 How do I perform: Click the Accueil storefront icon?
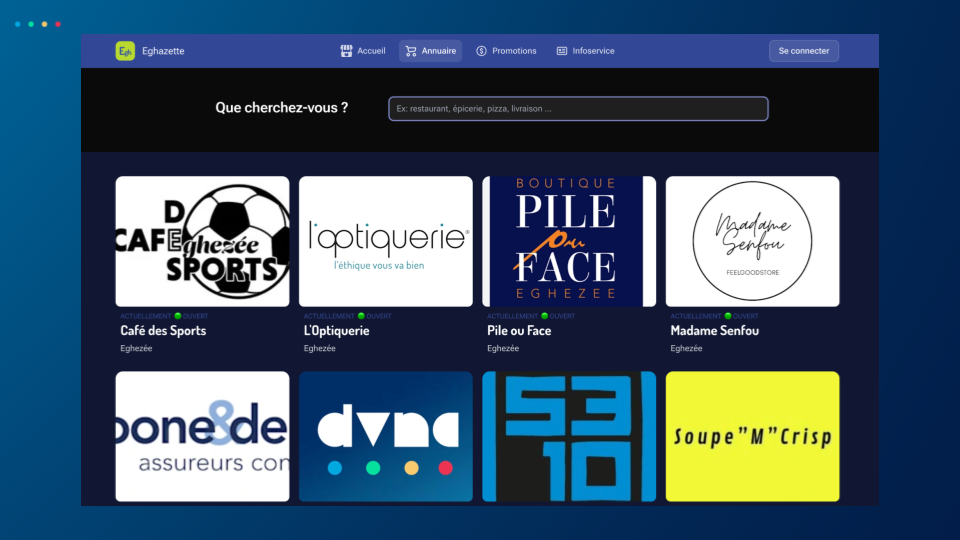346,51
